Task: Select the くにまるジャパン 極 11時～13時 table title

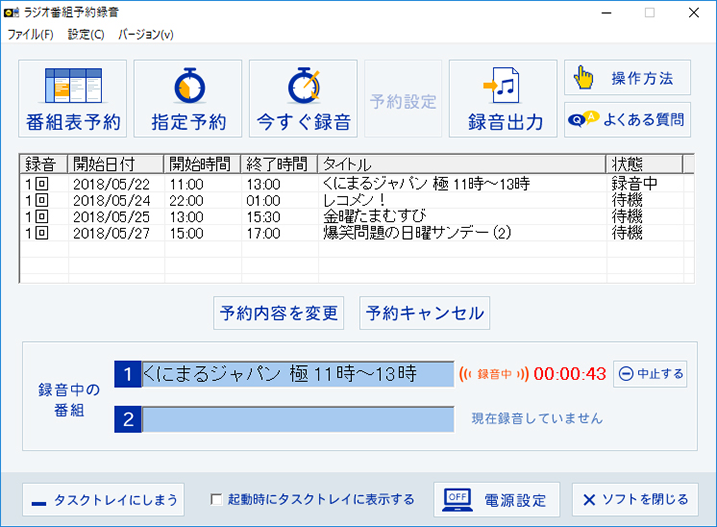Action: [x=426, y=184]
